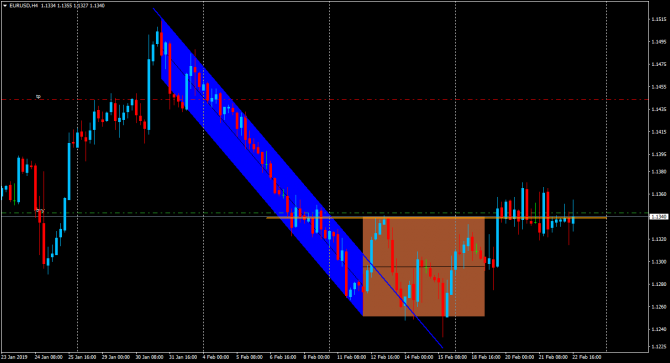670x363 pixels.
Task: Click the orange horizontal line above rectangle
Action: [x=436, y=218]
